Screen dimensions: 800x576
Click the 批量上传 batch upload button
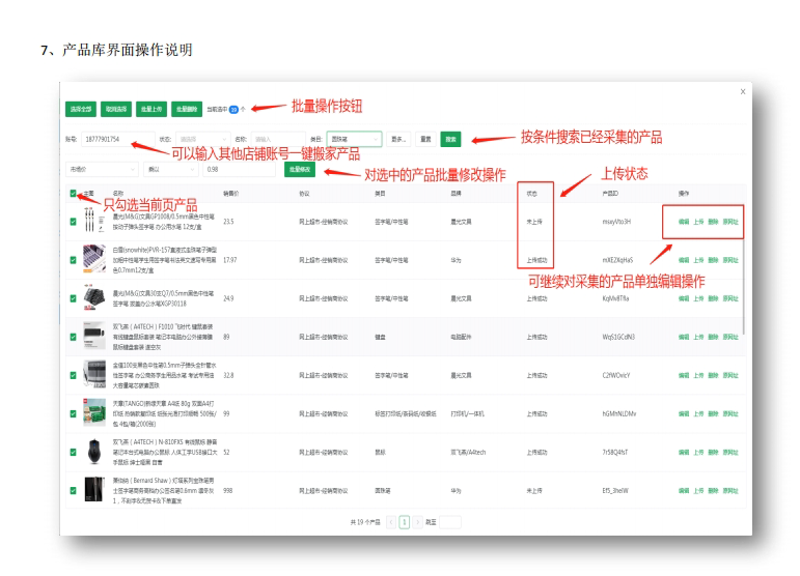point(151,109)
